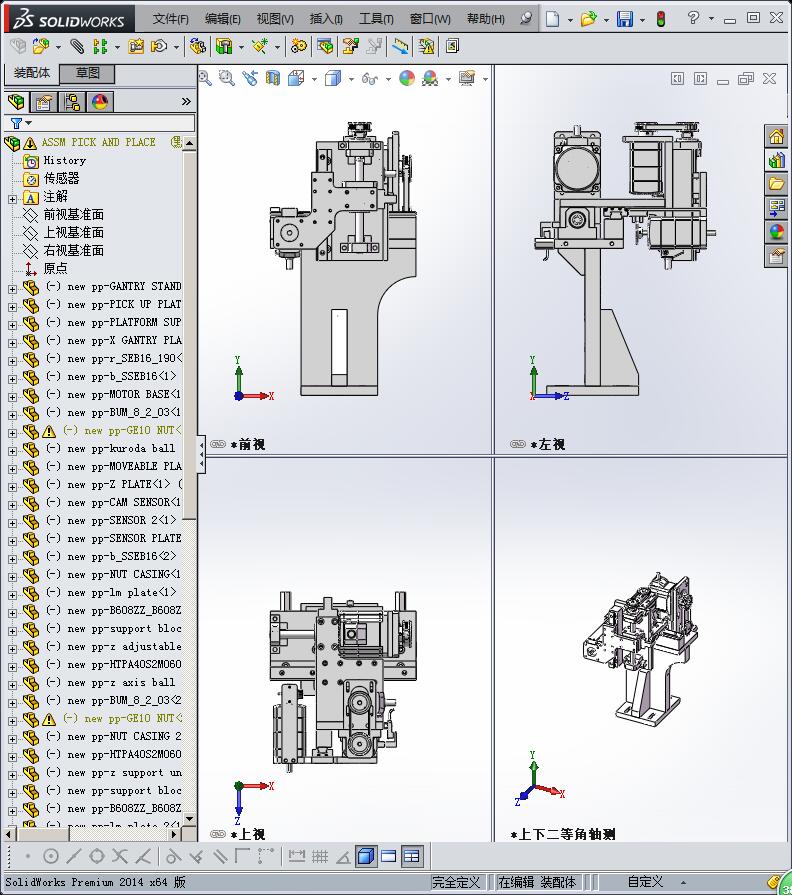Collapse the feature tree panel handle

point(201,454)
